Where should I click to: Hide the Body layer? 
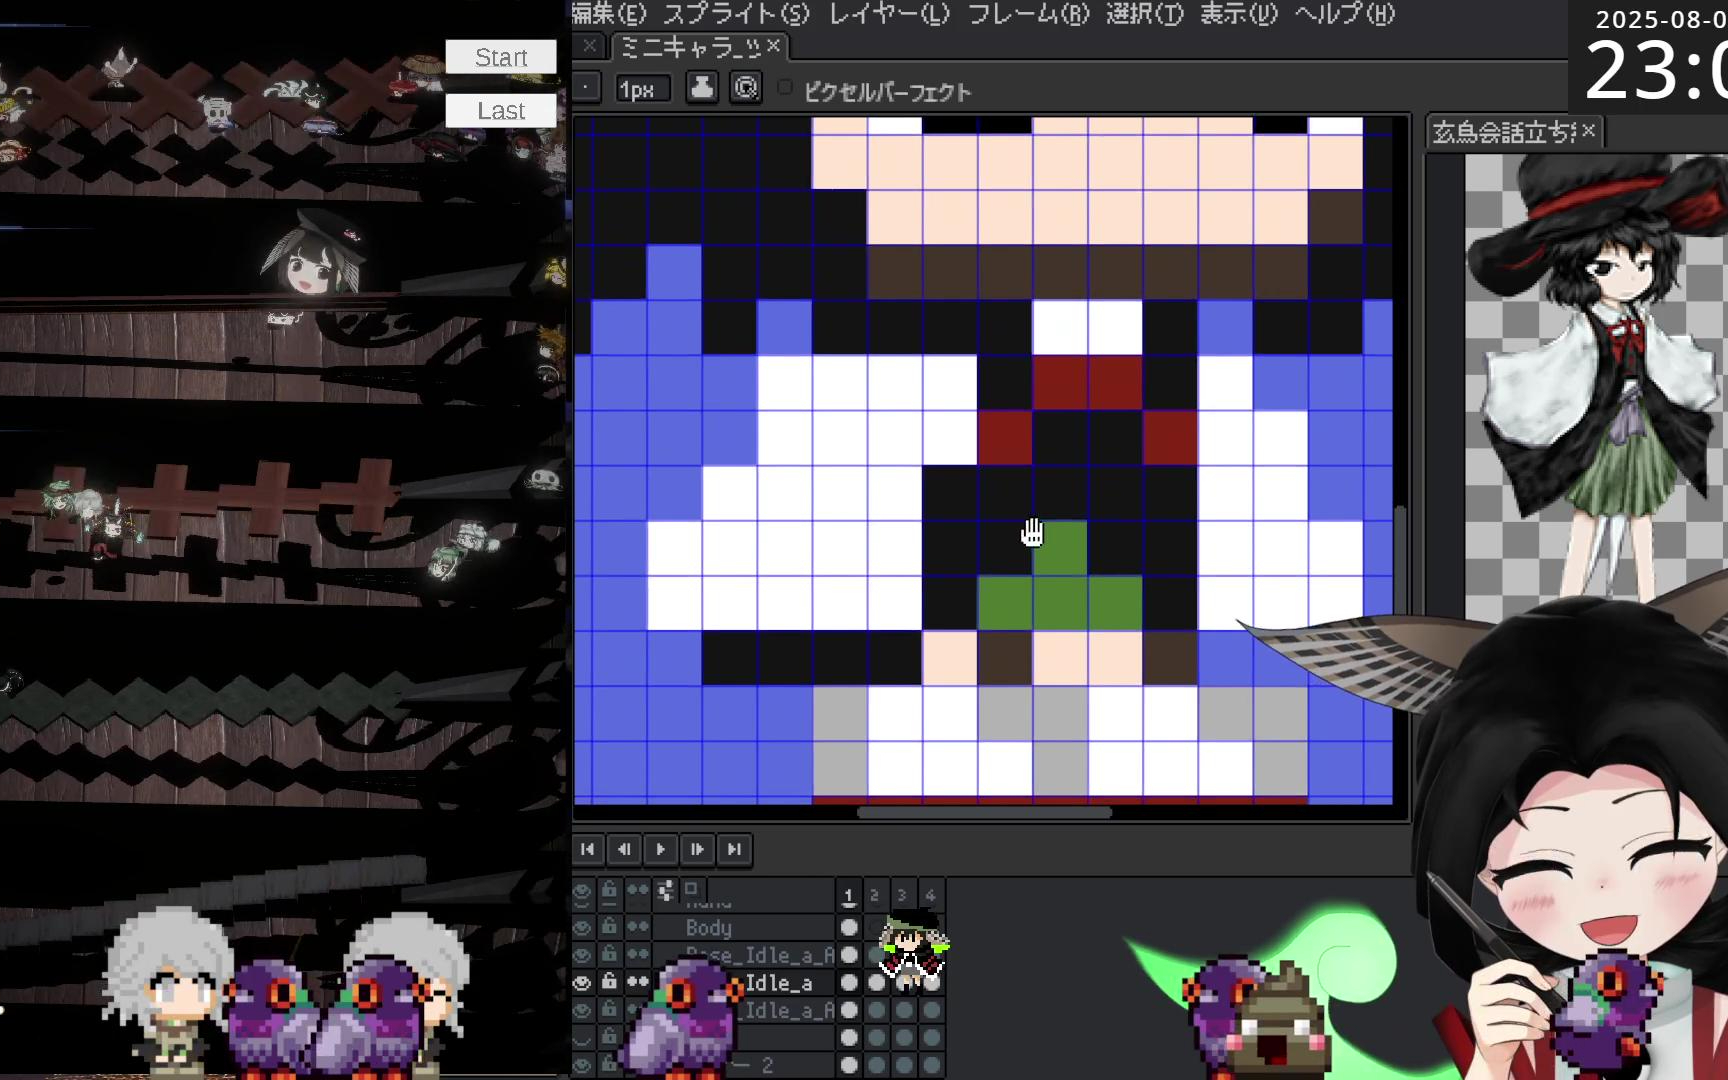point(582,927)
